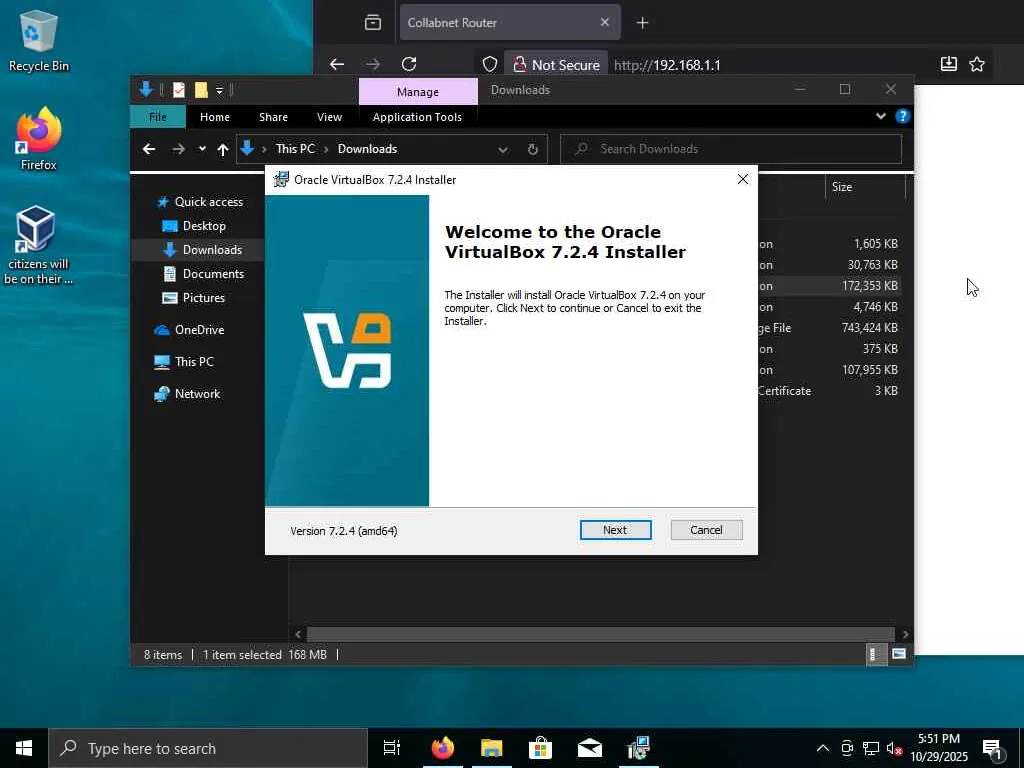Viewport: 1024px width, 768px height.
Task: Open Firefox downloads panel
Action: click(949, 64)
